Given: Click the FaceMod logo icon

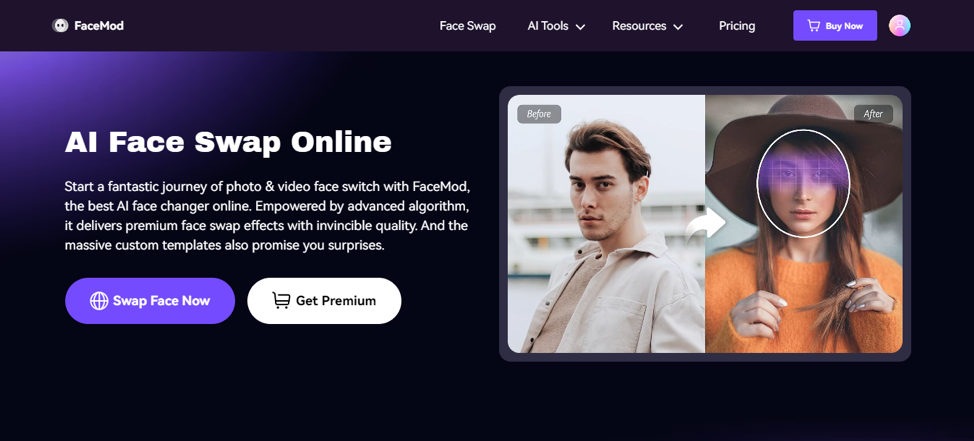Looking at the screenshot, I should 60,25.
